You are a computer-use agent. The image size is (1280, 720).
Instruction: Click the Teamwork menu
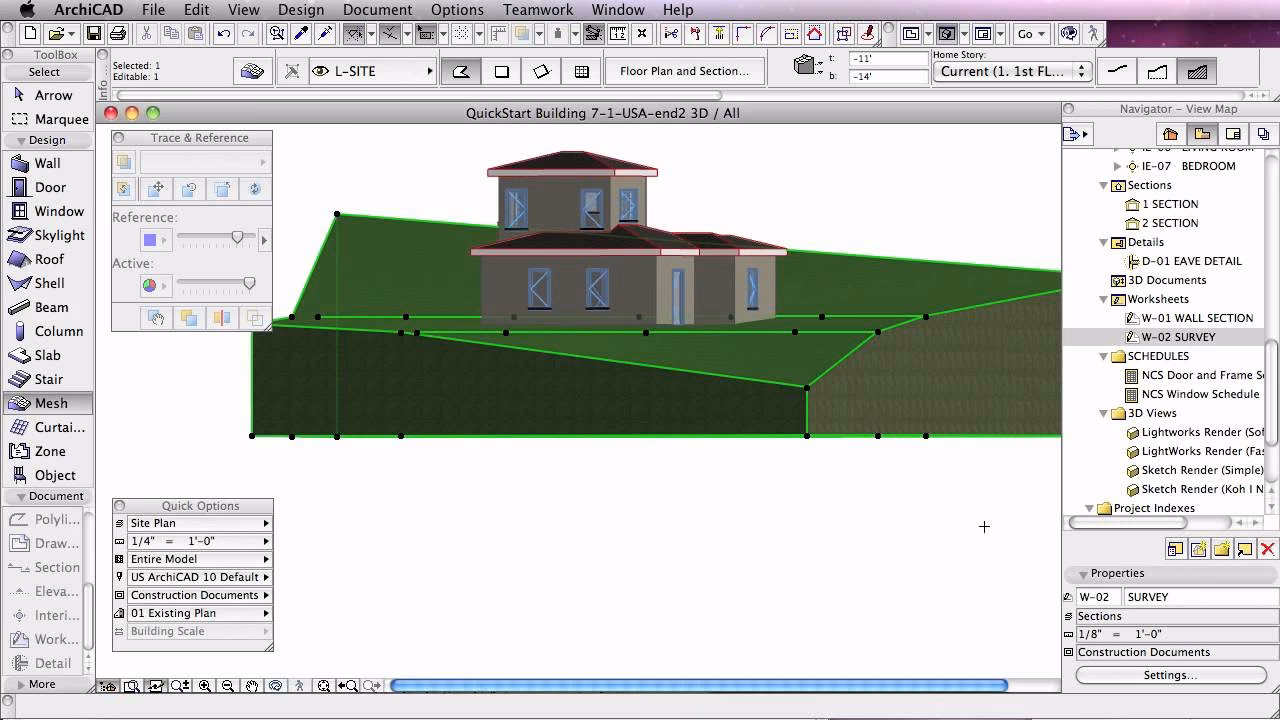pos(537,10)
